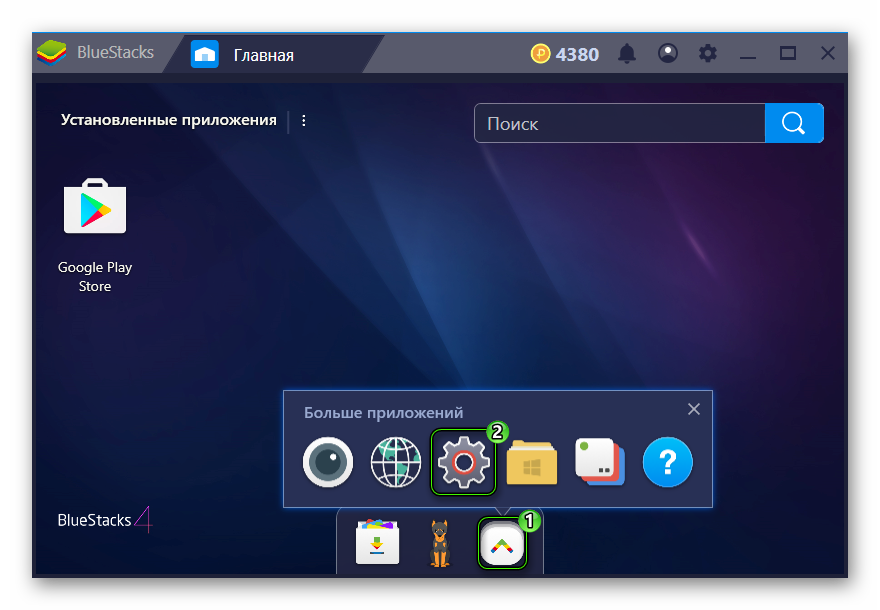Click the BlueStacks coin balance 4380

coord(565,54)
